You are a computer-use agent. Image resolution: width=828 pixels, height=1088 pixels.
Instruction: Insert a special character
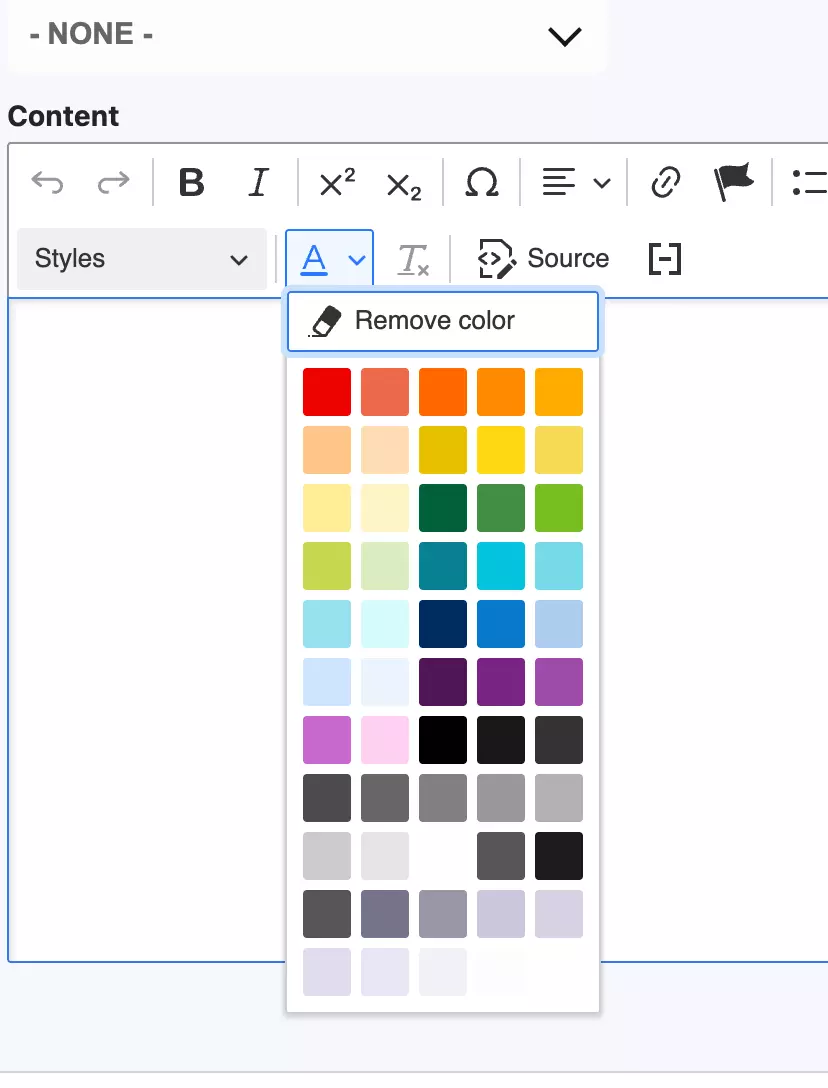480,182
